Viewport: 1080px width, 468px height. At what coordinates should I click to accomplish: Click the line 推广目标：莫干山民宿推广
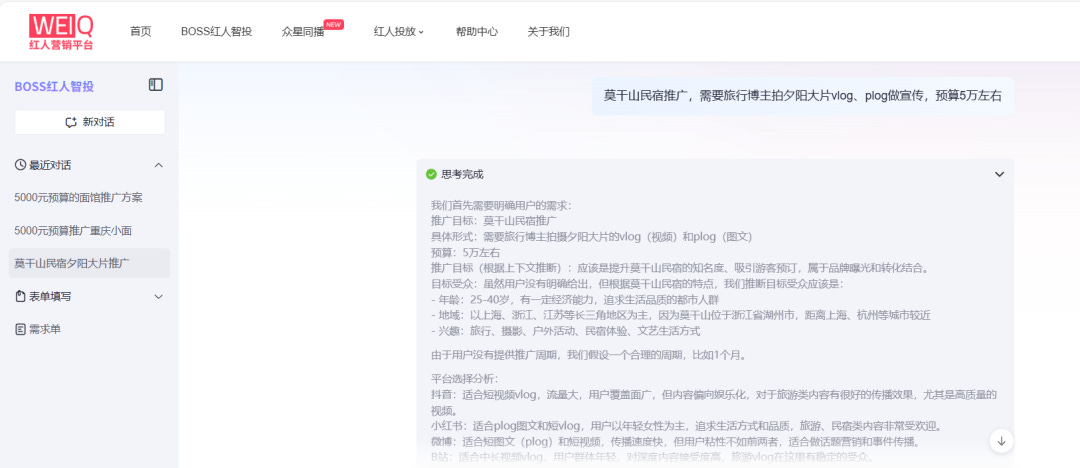point(494,221)
